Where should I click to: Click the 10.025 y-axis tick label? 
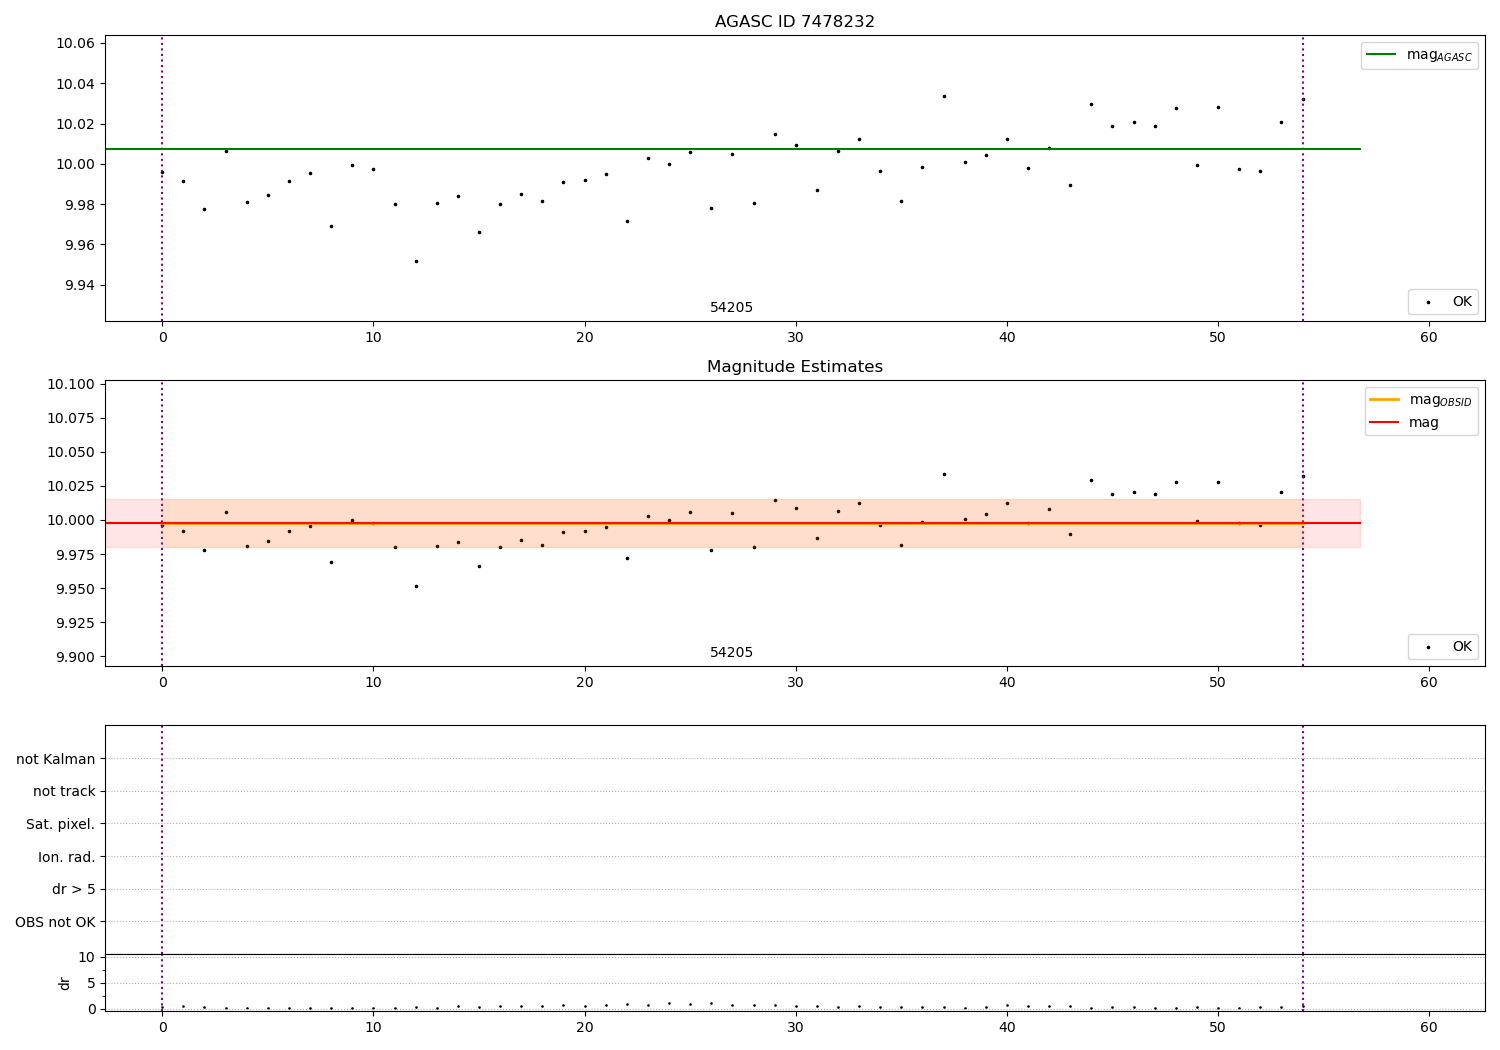(x=71, y=487)
